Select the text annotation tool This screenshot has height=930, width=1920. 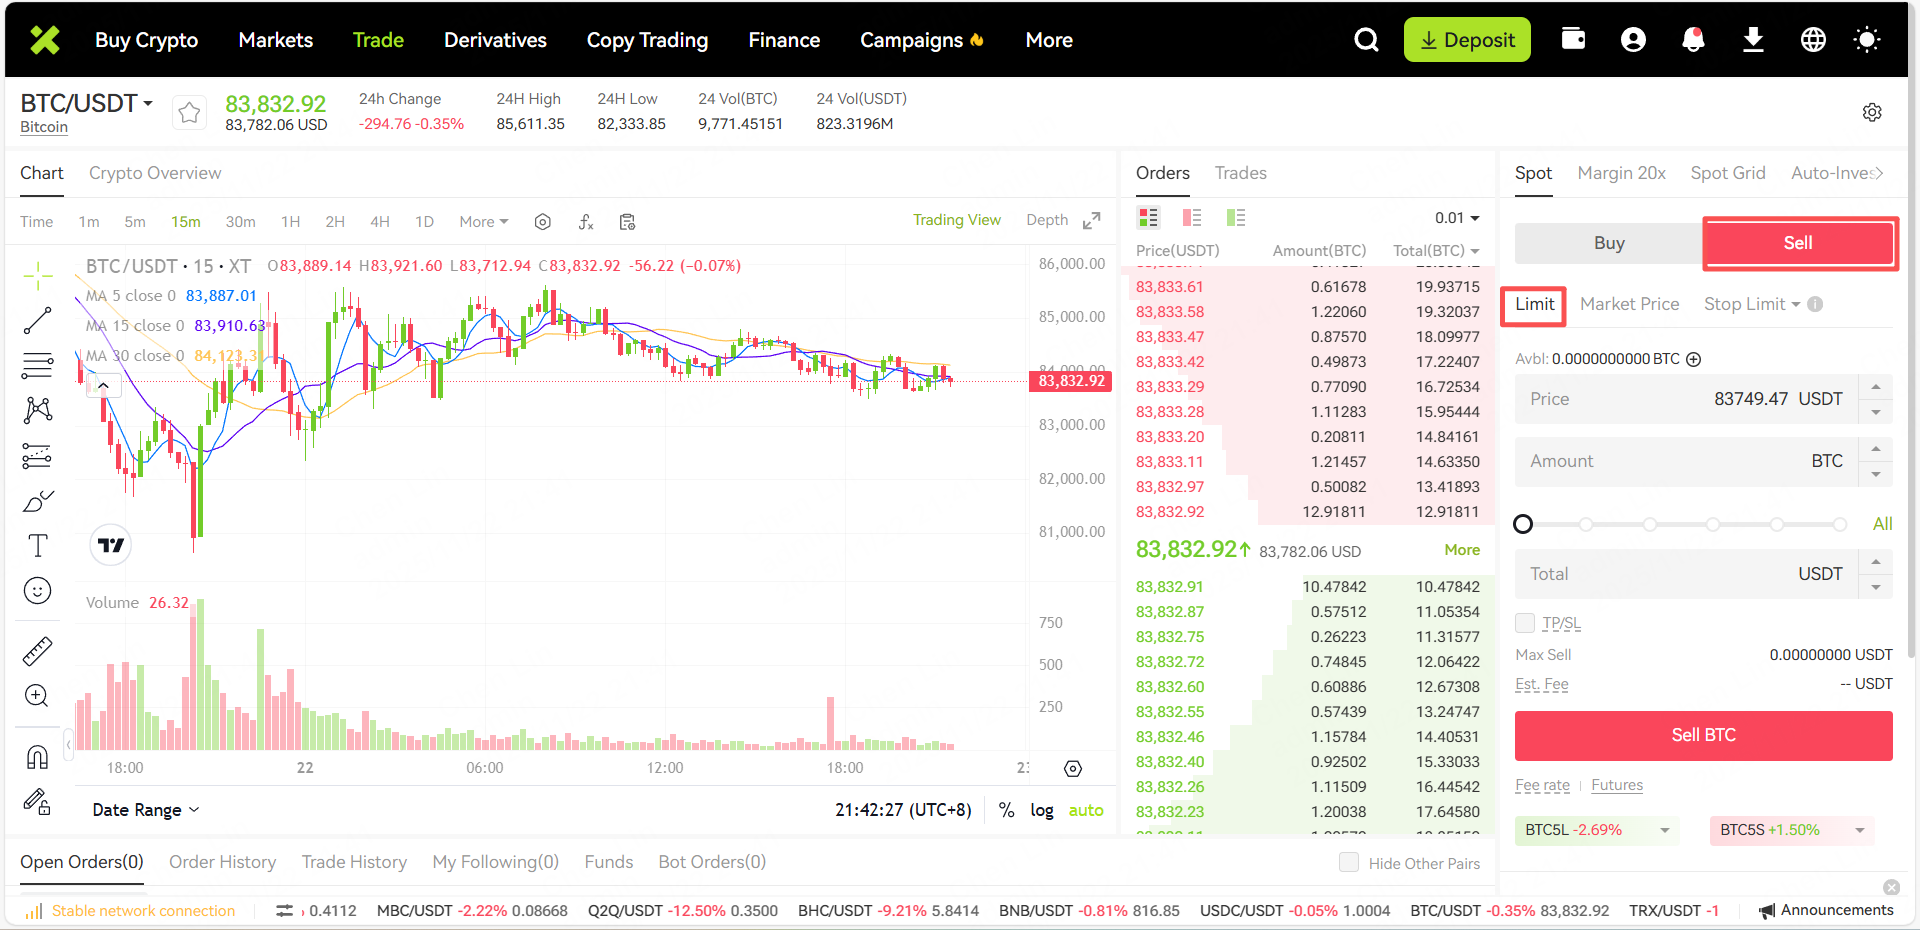pos(37,546)
